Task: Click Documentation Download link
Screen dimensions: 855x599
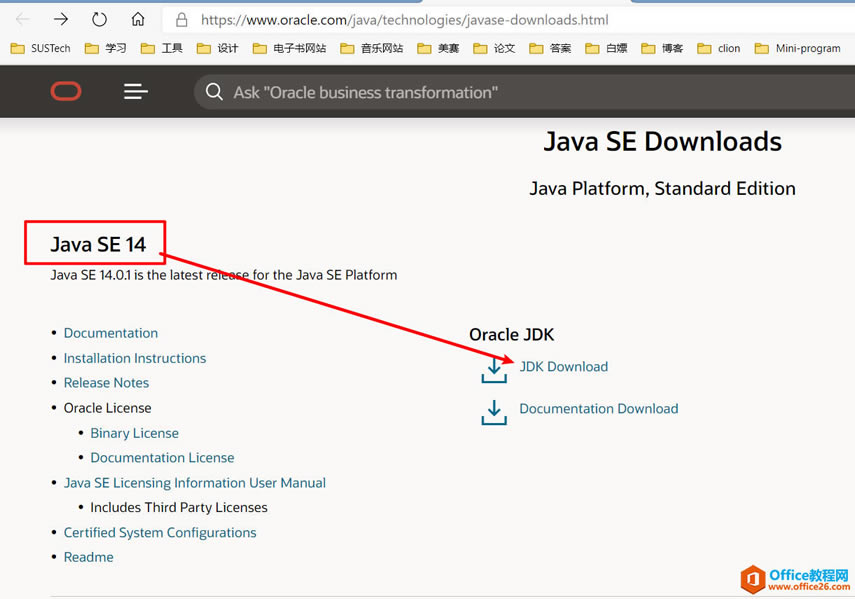Action: [599, 408]
